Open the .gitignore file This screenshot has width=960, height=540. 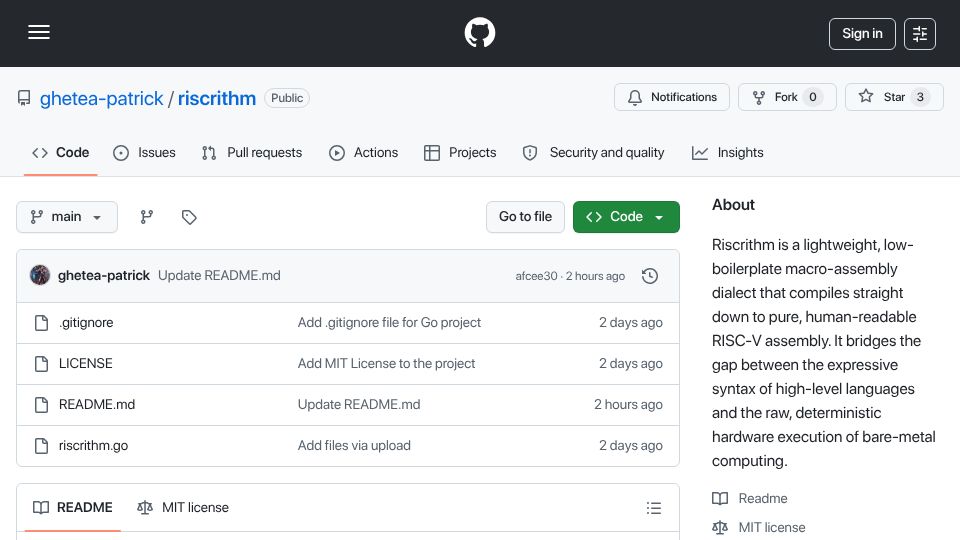pos(86,323)
